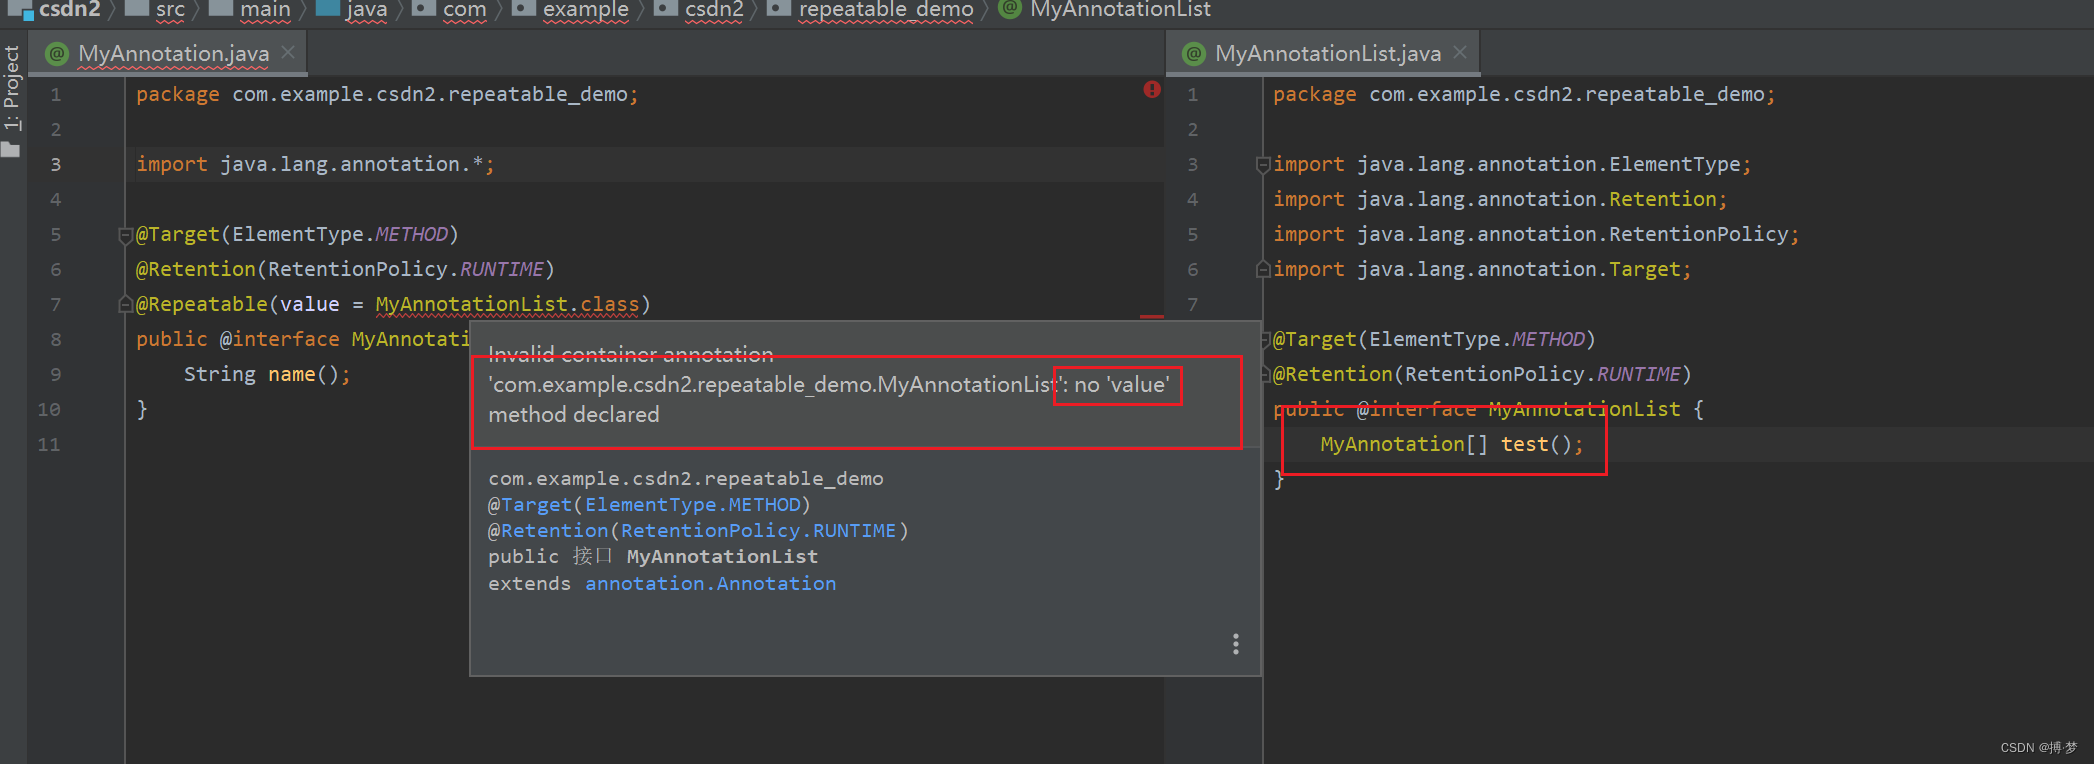This screenshot has width=2094, height=764.
Task: Click the Retention link in tooltip documentation
Action: coord(554,531)
